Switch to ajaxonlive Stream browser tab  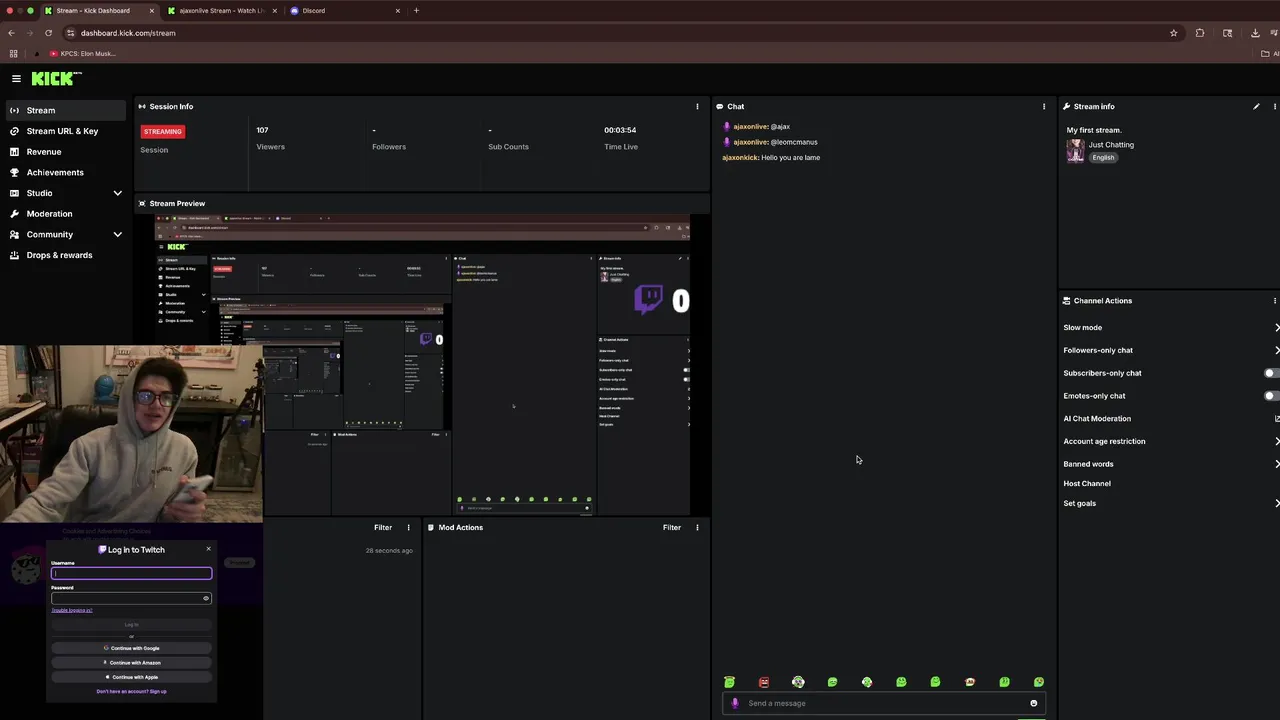[x=221, y=10]
